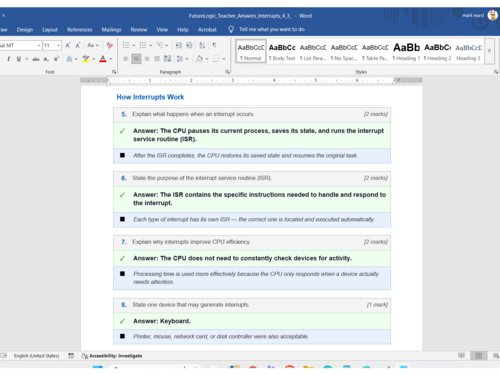The height and width of the screenshot is (375, 500).
Task: Clear all formatting from selection
Action: point(110,45)
